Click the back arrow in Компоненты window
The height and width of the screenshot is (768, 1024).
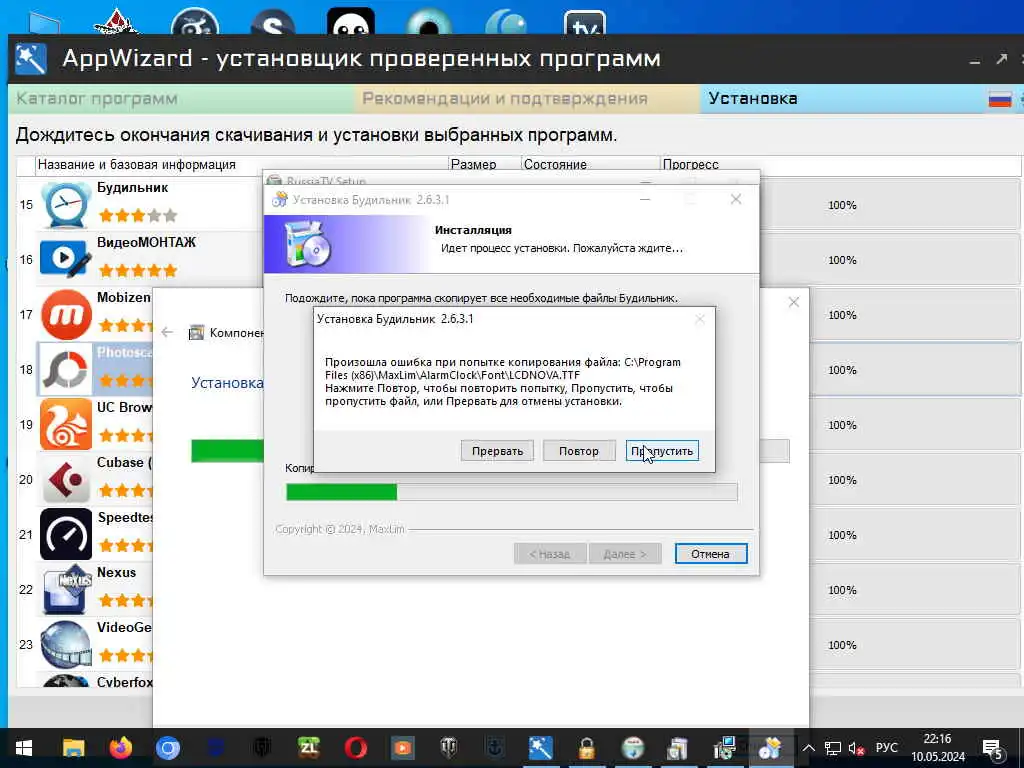[167, 332]
